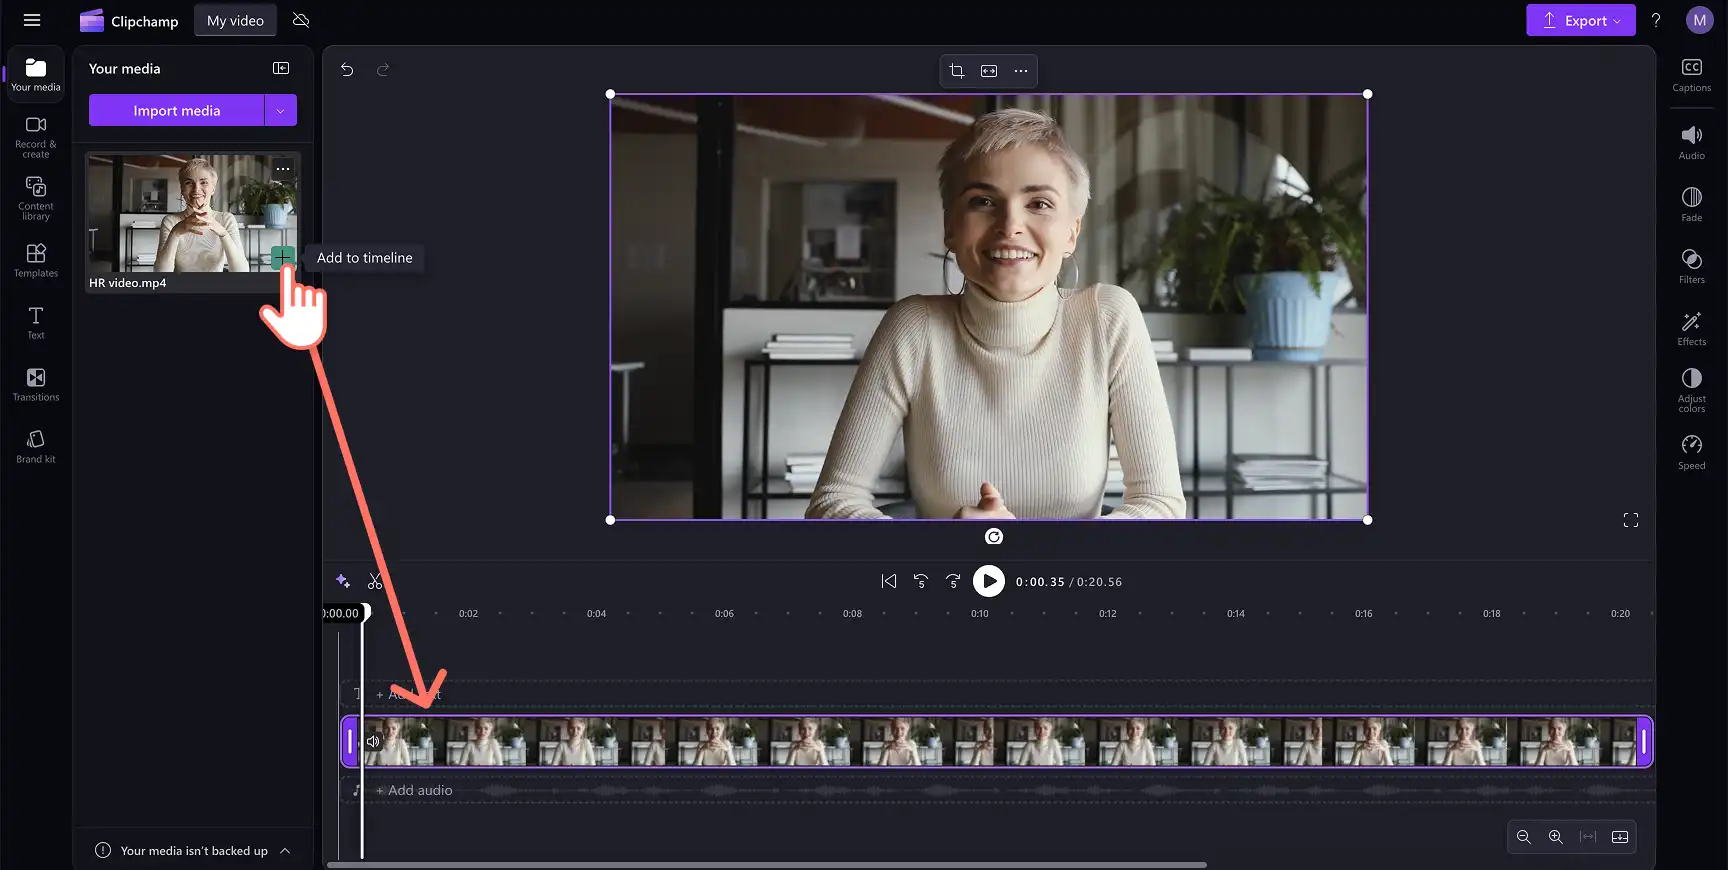Click the Export button
The image size is (1728, 870).
tap(1581, 20)
